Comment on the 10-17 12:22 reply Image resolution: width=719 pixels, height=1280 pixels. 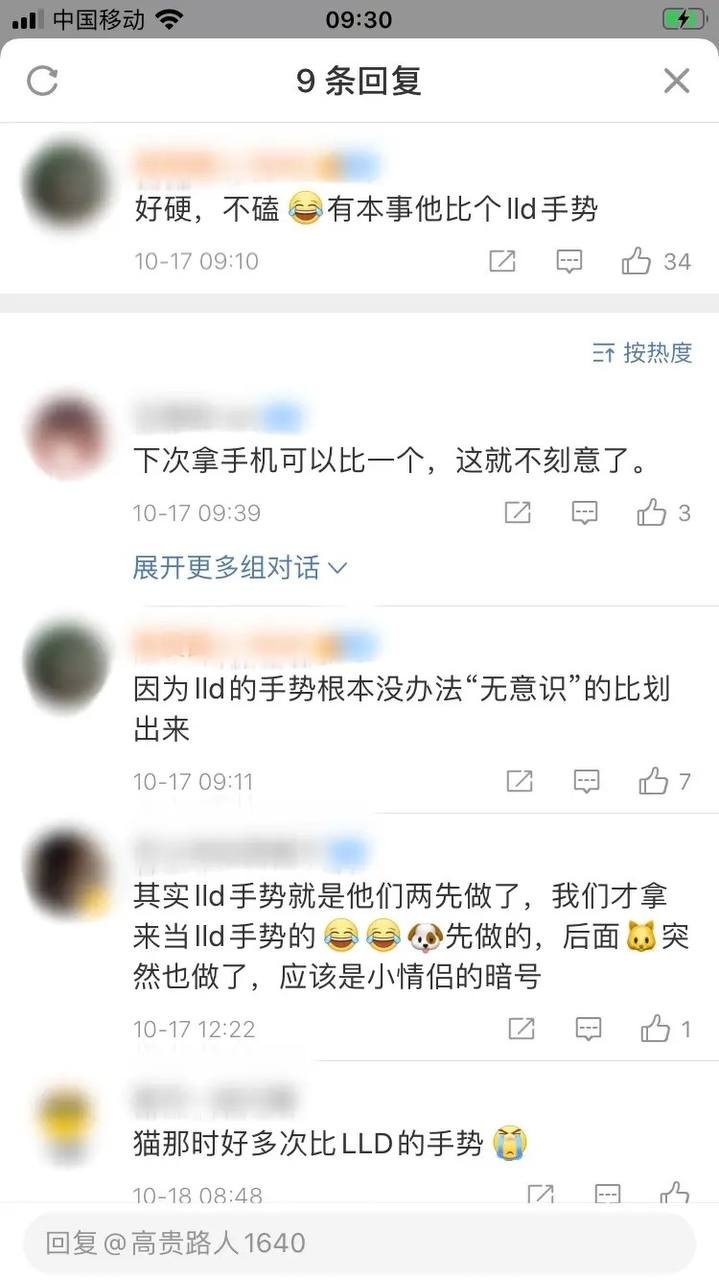[589, 1028]
